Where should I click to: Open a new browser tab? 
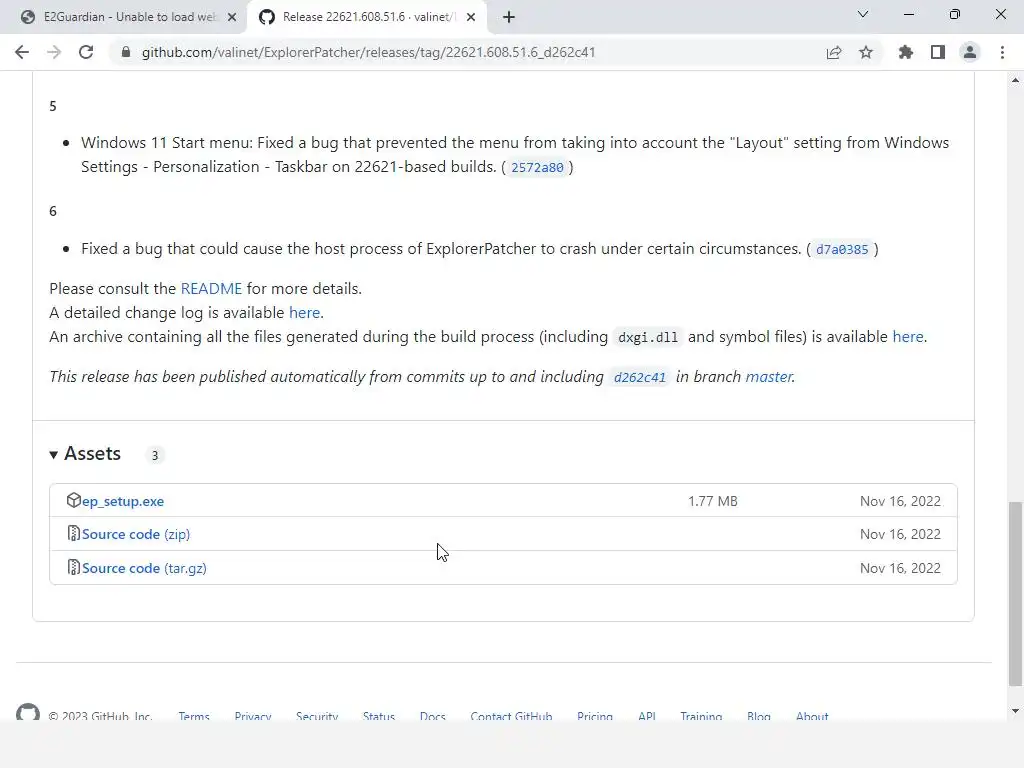tap(509, 17)
